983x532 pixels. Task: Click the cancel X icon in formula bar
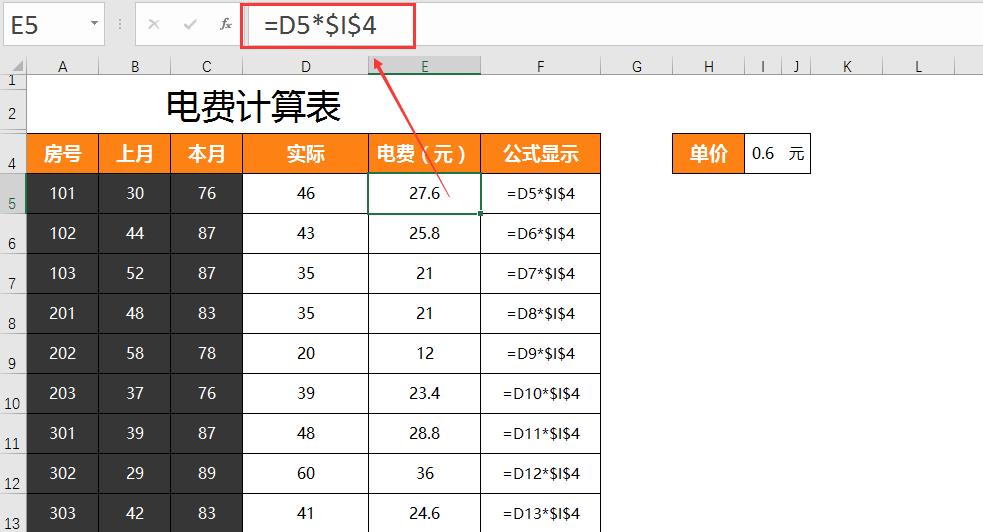tap(154, 24)
